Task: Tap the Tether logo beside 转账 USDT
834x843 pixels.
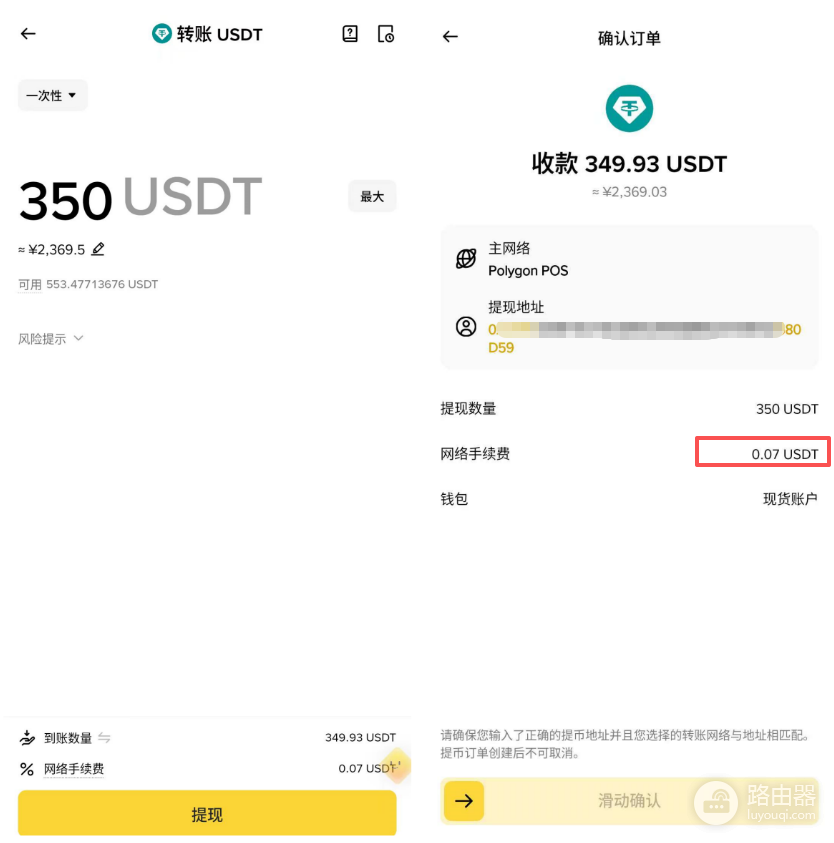Action: (161, 34)
